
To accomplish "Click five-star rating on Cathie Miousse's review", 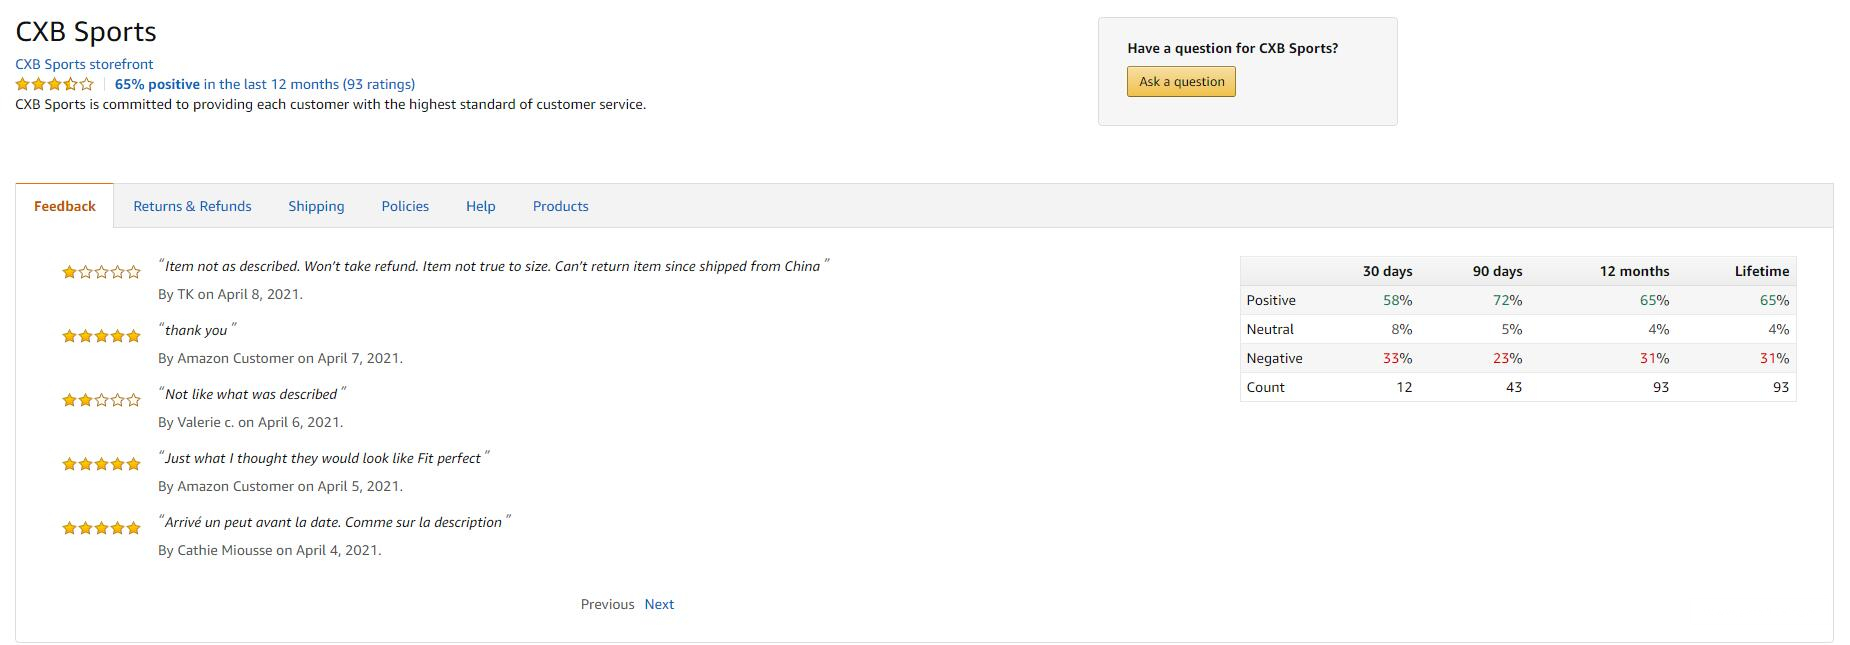I will 101,528.
